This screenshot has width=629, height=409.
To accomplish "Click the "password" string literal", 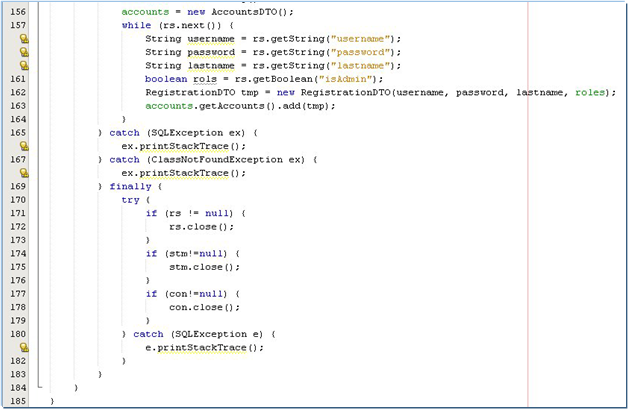I will (360, 52).
